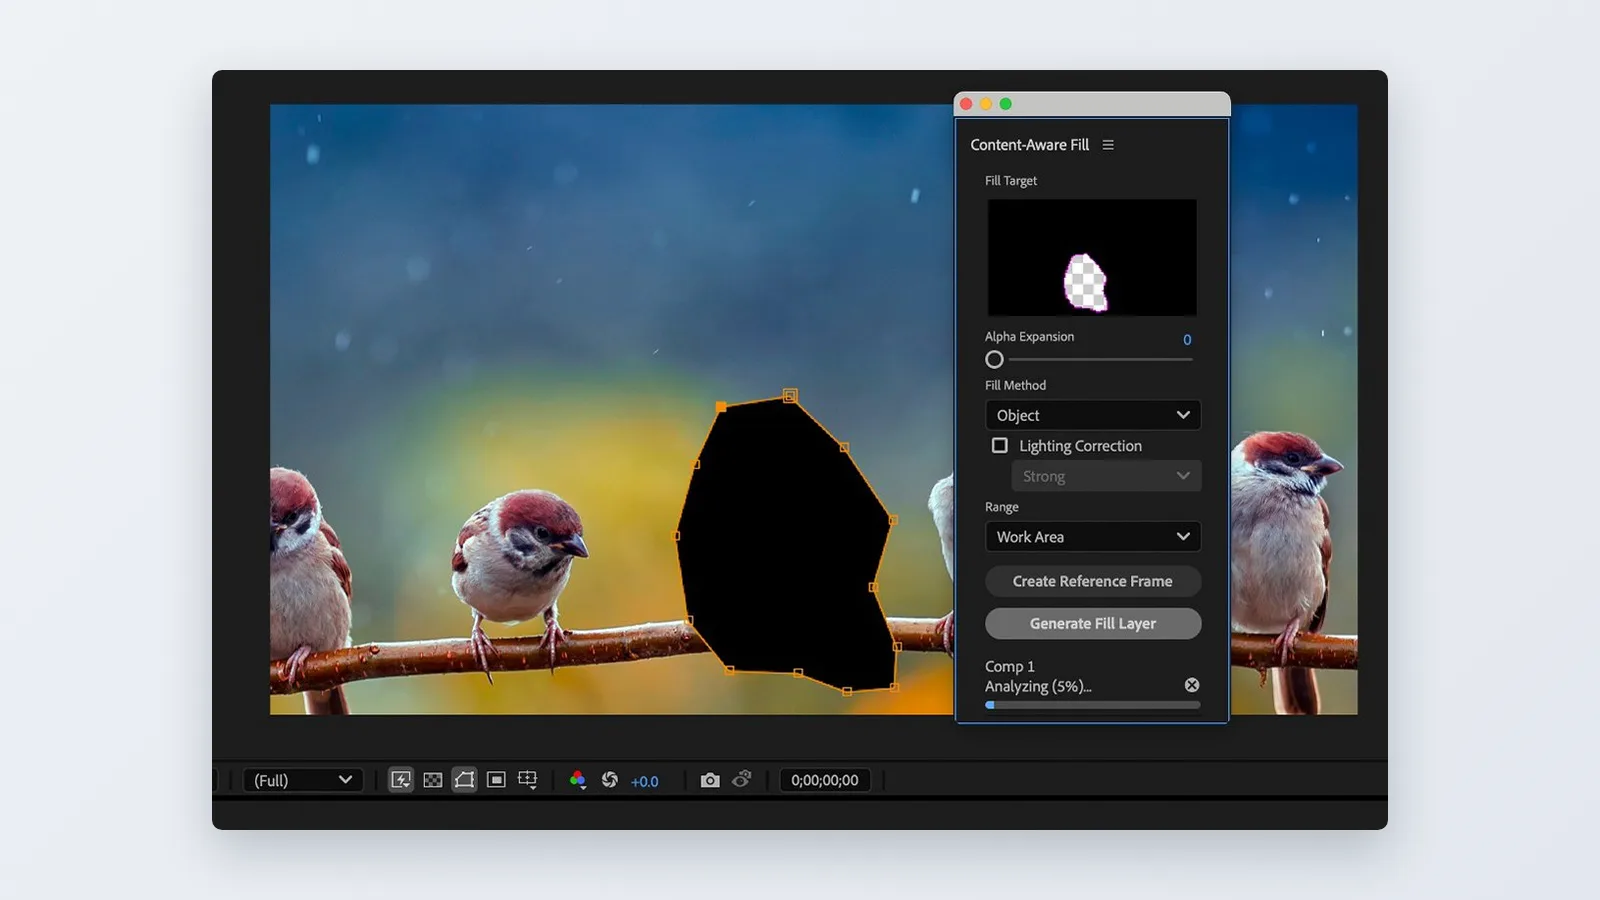
Task: Toggle transparency grid checkerboard icon
Action: (x=433, y=780)
